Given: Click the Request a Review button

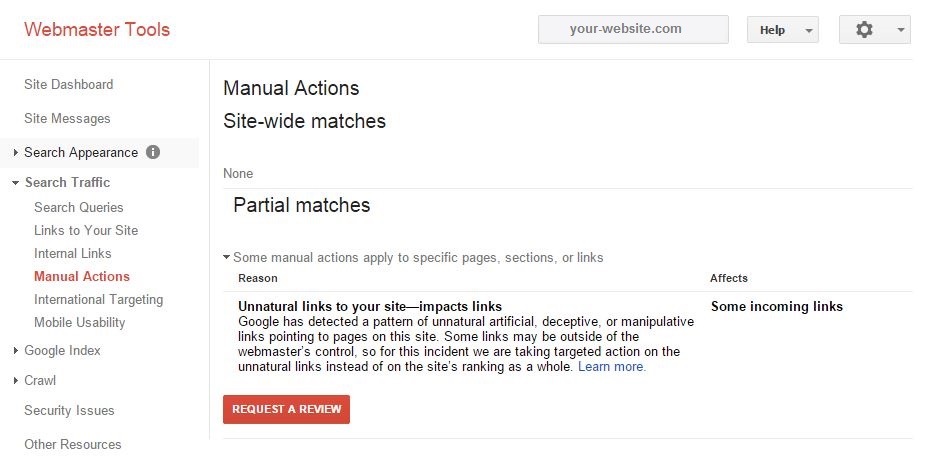Looking at the screenshot, I should pyautogui.click(x=286, y=409).
